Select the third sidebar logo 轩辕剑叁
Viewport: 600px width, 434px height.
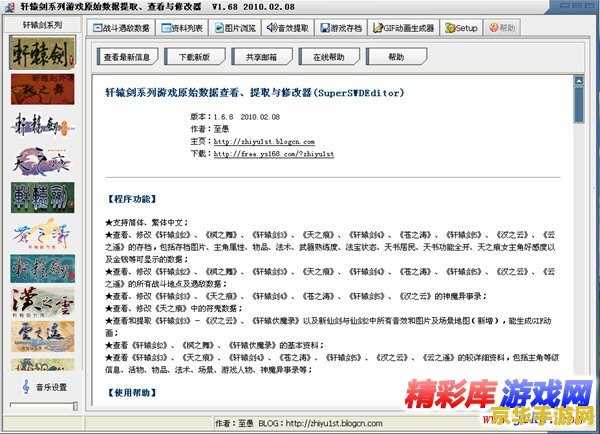42,126
